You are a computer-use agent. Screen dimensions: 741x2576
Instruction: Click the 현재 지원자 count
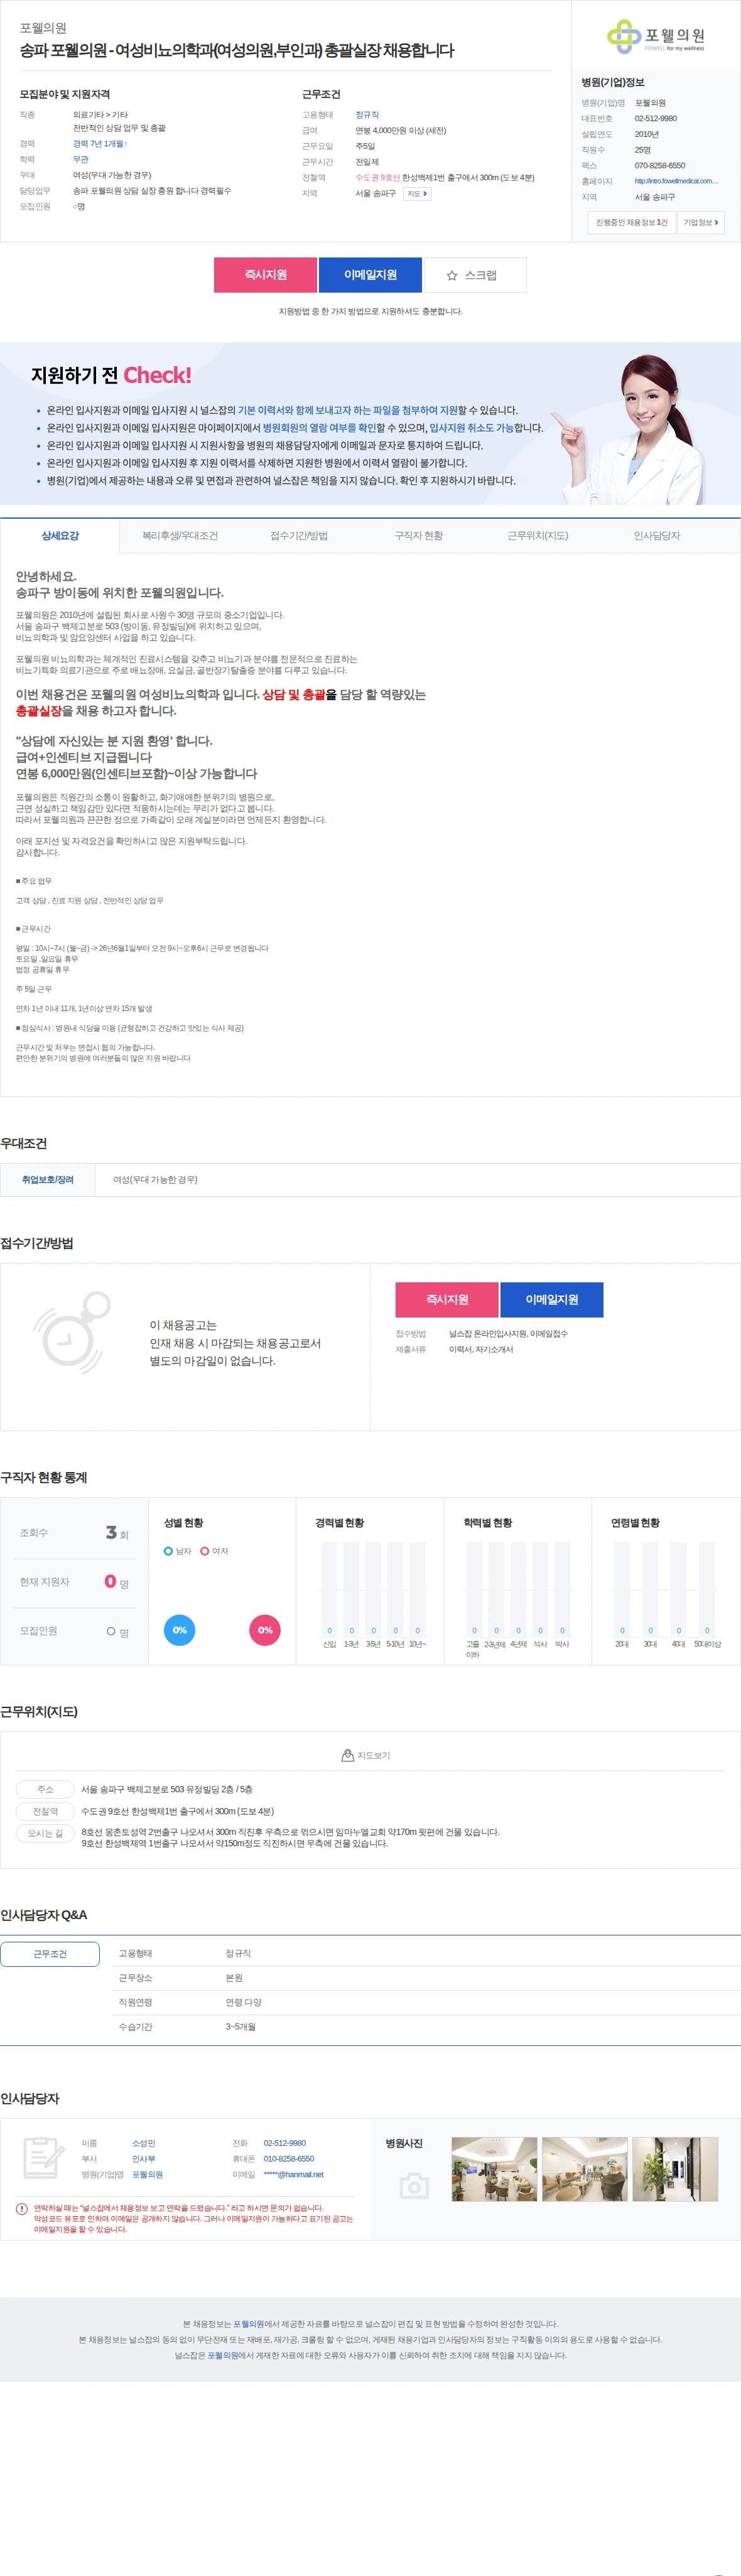[x=74, y=1582]
